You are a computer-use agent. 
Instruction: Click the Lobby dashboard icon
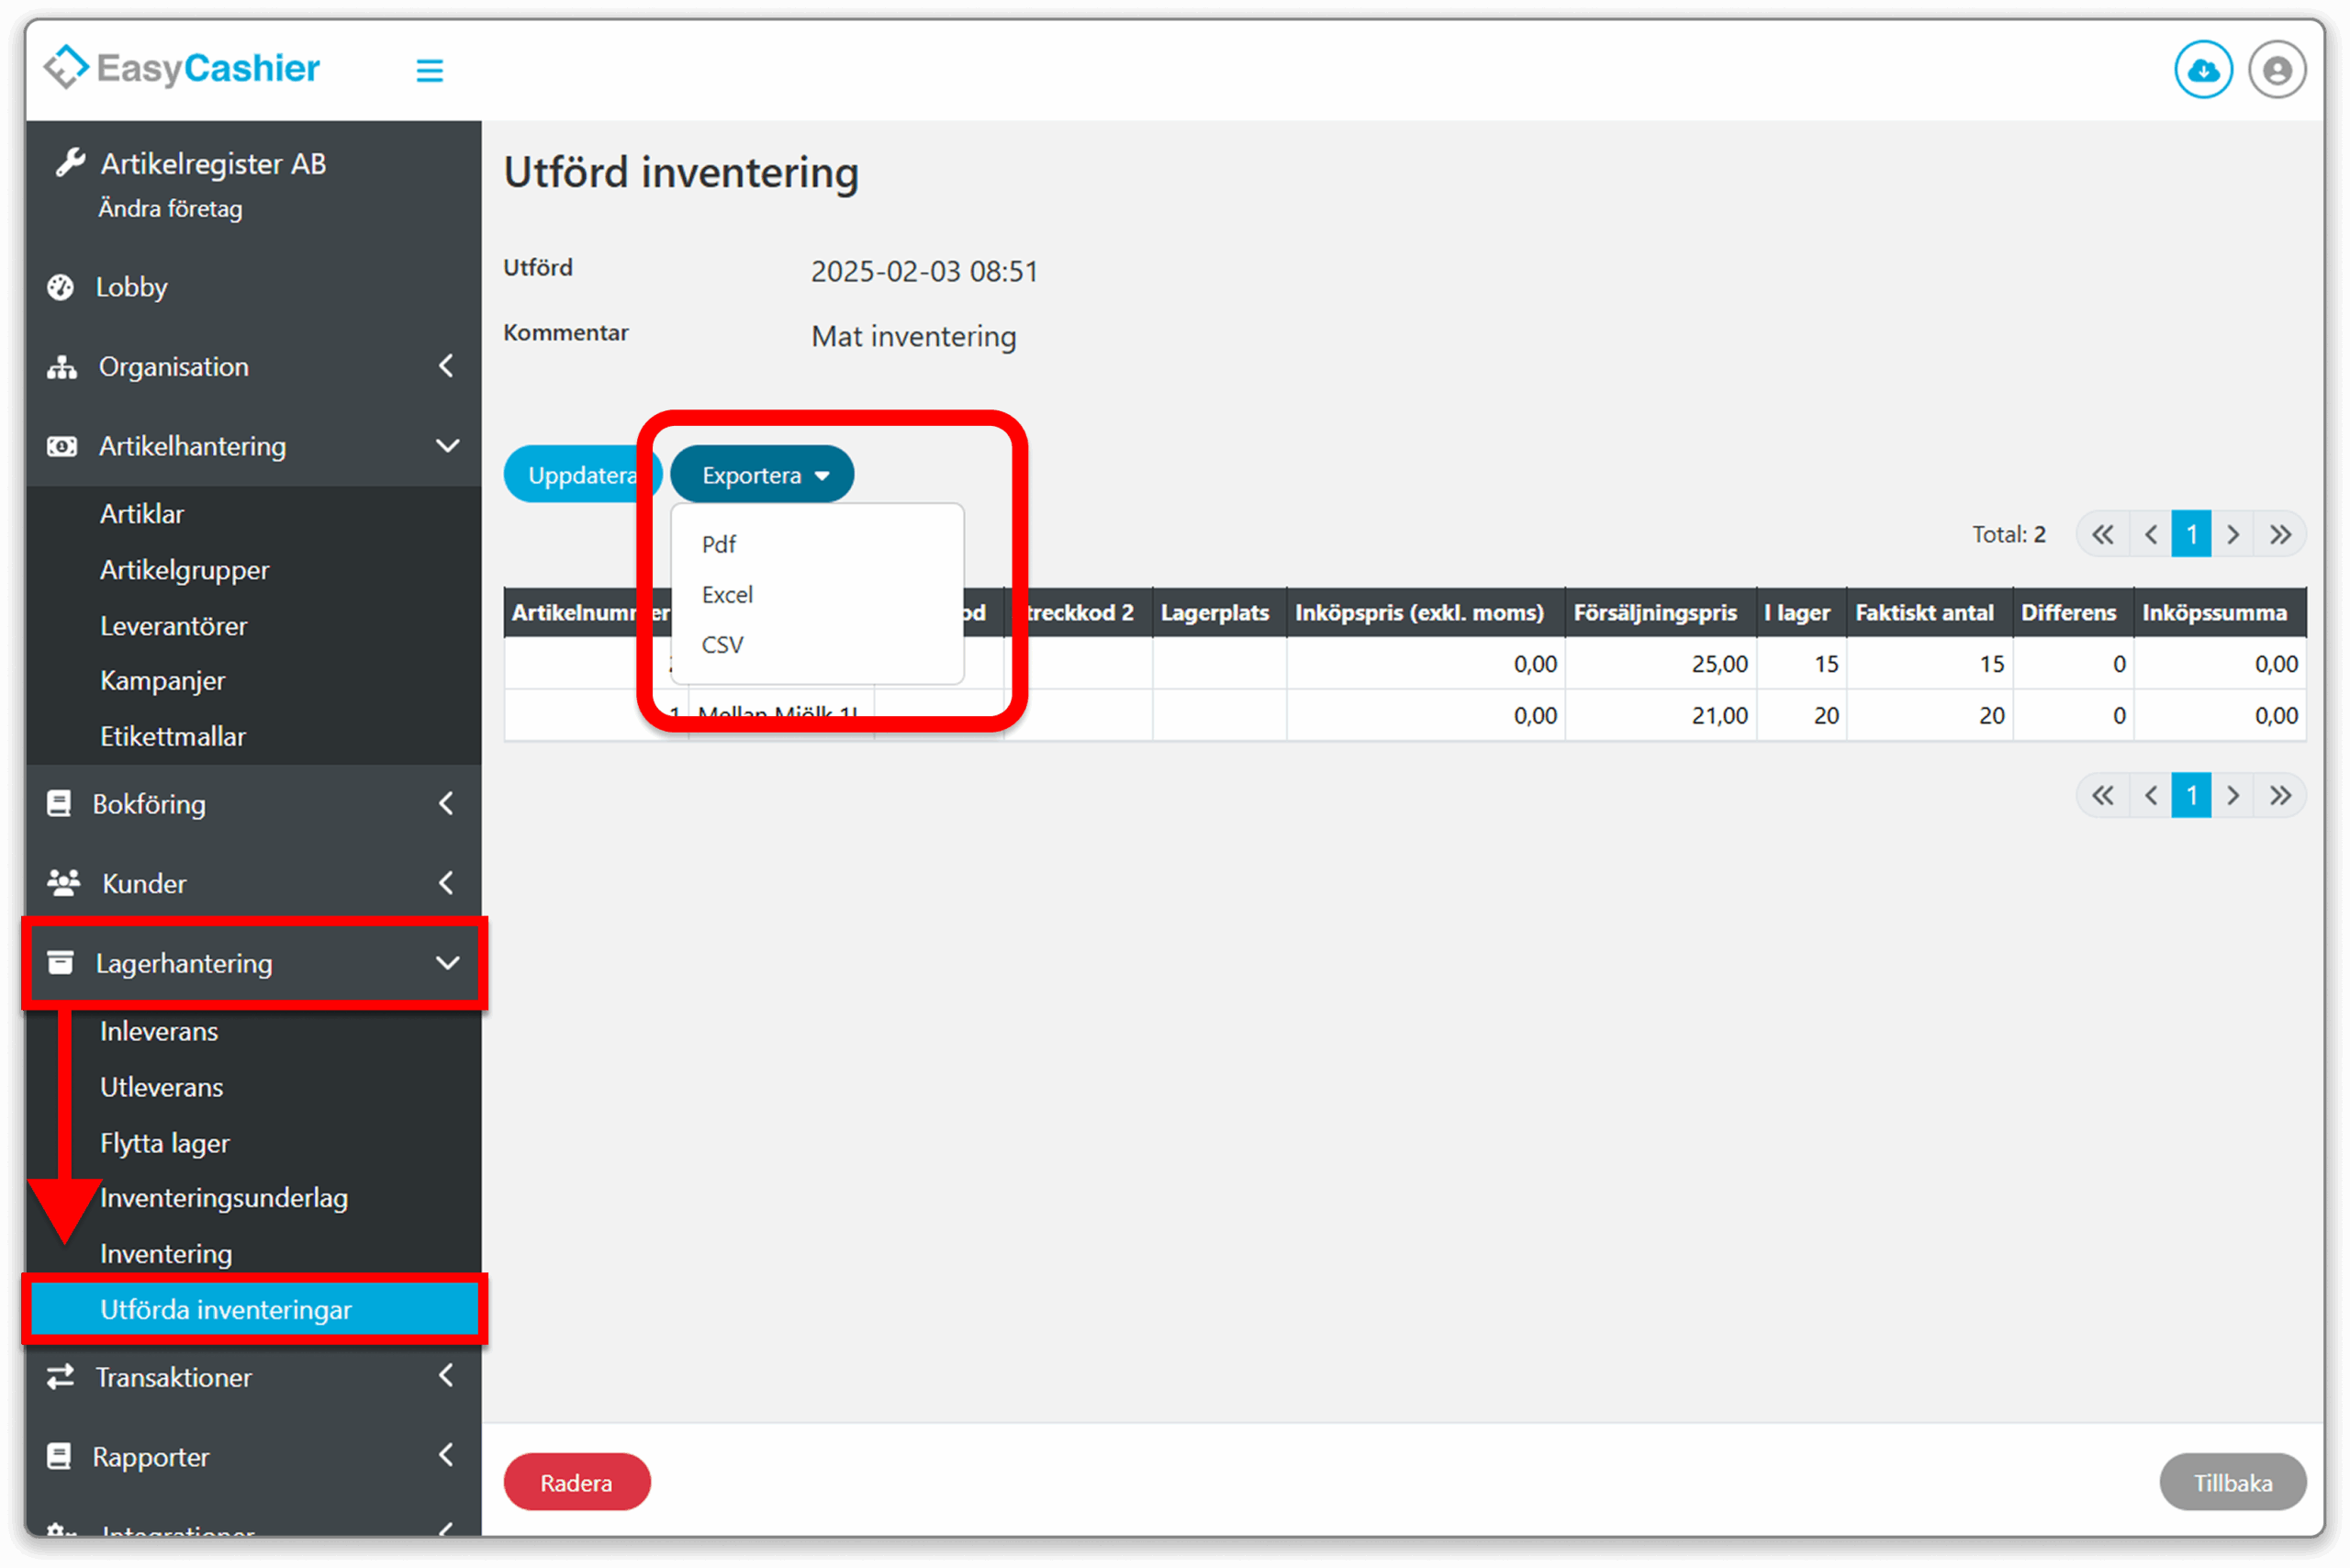tap(61, 287)
